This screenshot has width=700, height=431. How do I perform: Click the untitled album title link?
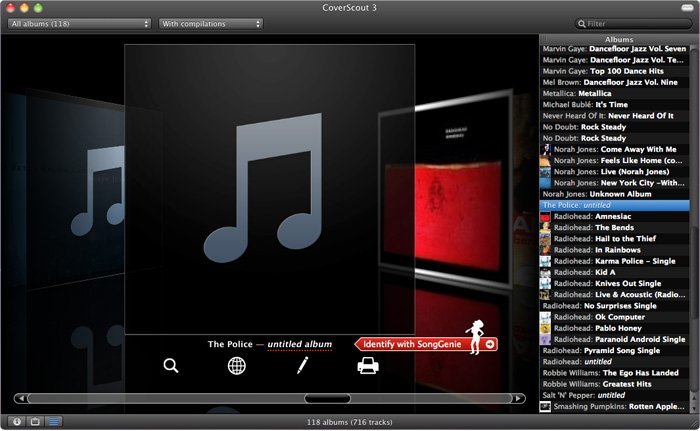[300, 344]
